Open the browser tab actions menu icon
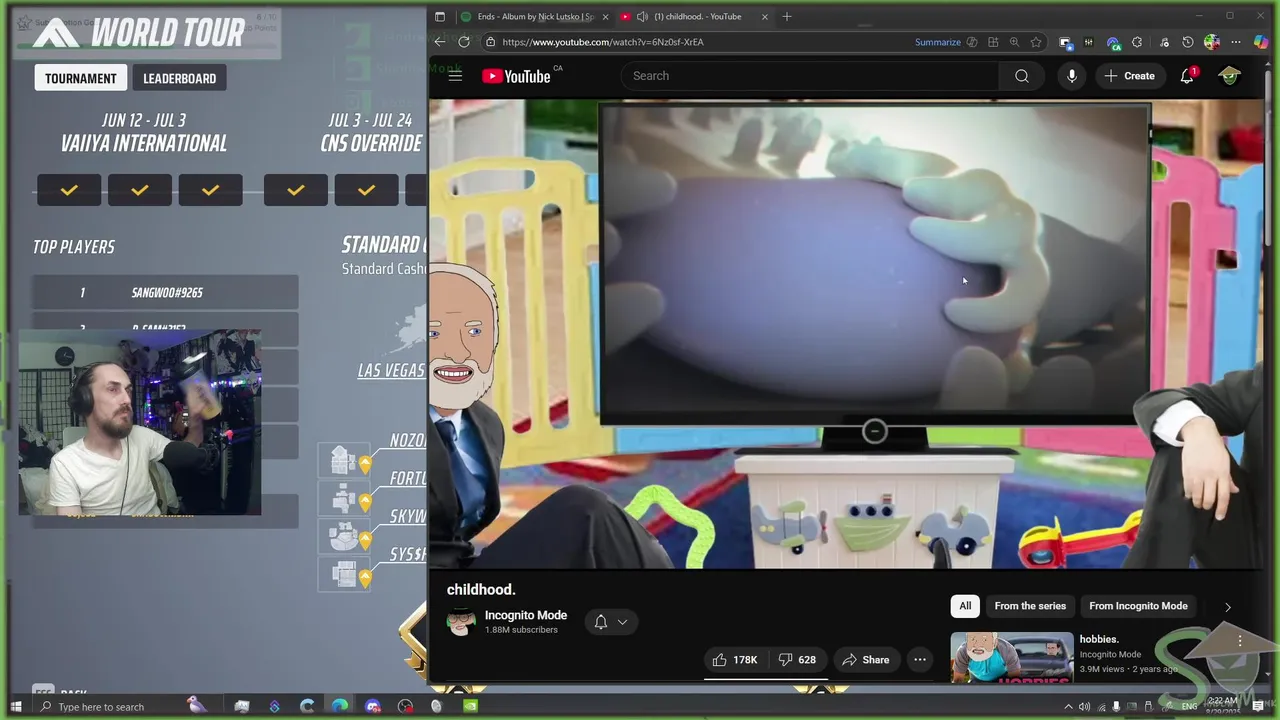The image size is (1280, 720). (440, 16)
